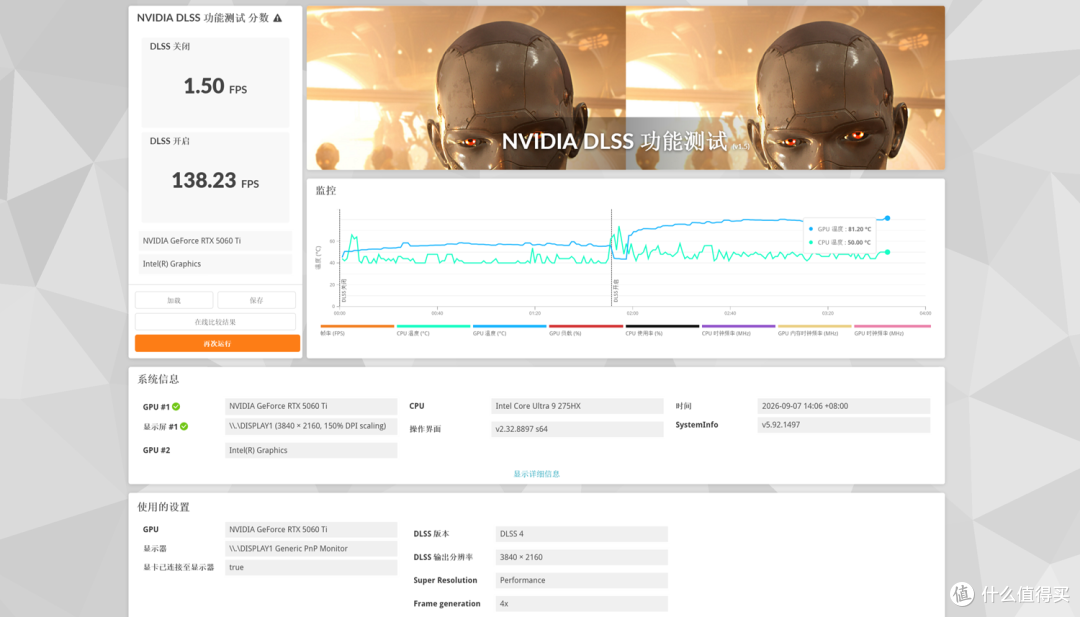1080x617 pixels.
Task: Click the 显示器 value \\.\DISPLAY1 Generic PnP Monitor
Action: pyautogui.click(x=311, y=549)
